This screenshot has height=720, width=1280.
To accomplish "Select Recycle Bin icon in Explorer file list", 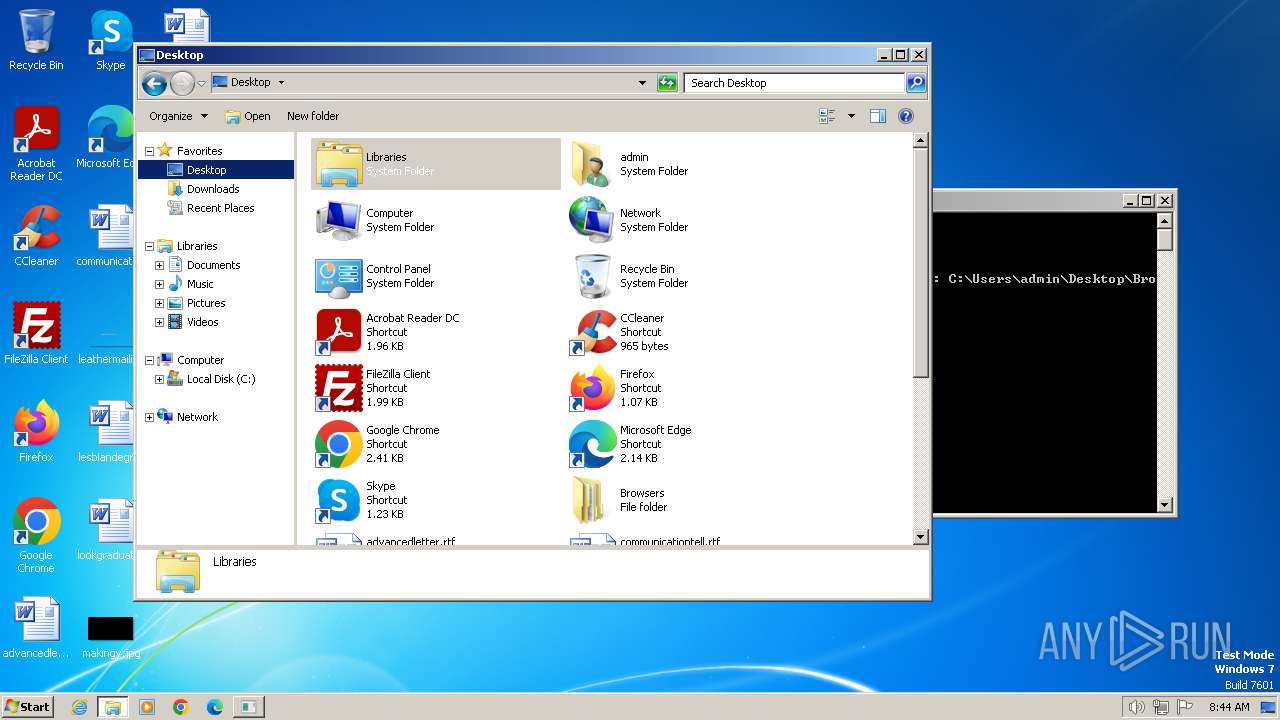I will [592, 276].
